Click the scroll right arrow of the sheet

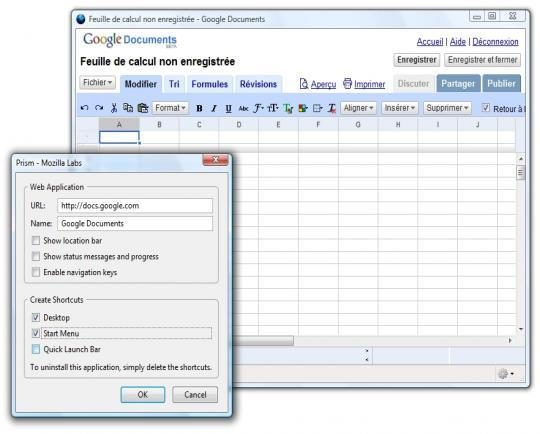tap(510, 340)
